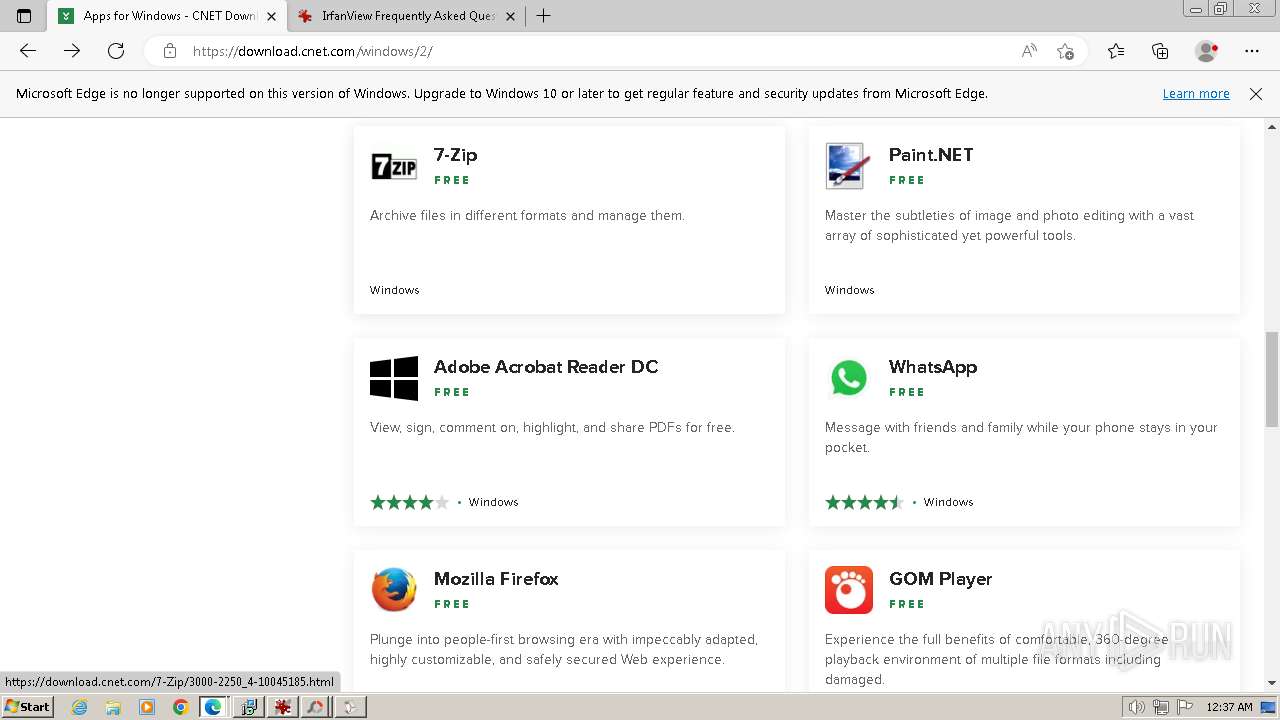This screenshot has width=1280, height=720.
Task: Reload the page with refresh icon
Action: pos(116,51)
